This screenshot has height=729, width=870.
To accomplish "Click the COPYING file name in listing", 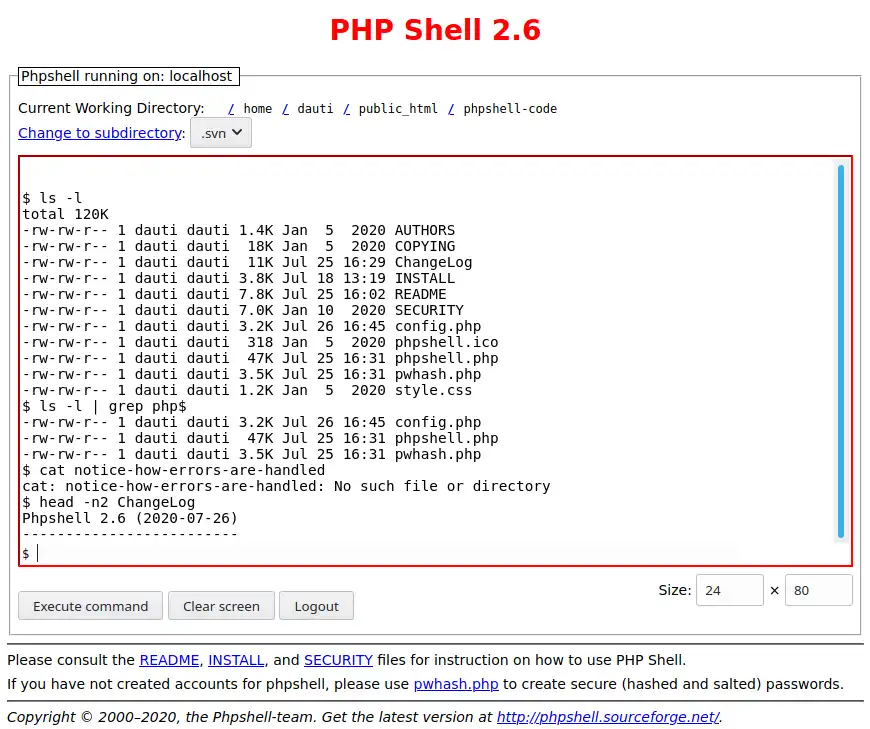I will pos(425,246).
